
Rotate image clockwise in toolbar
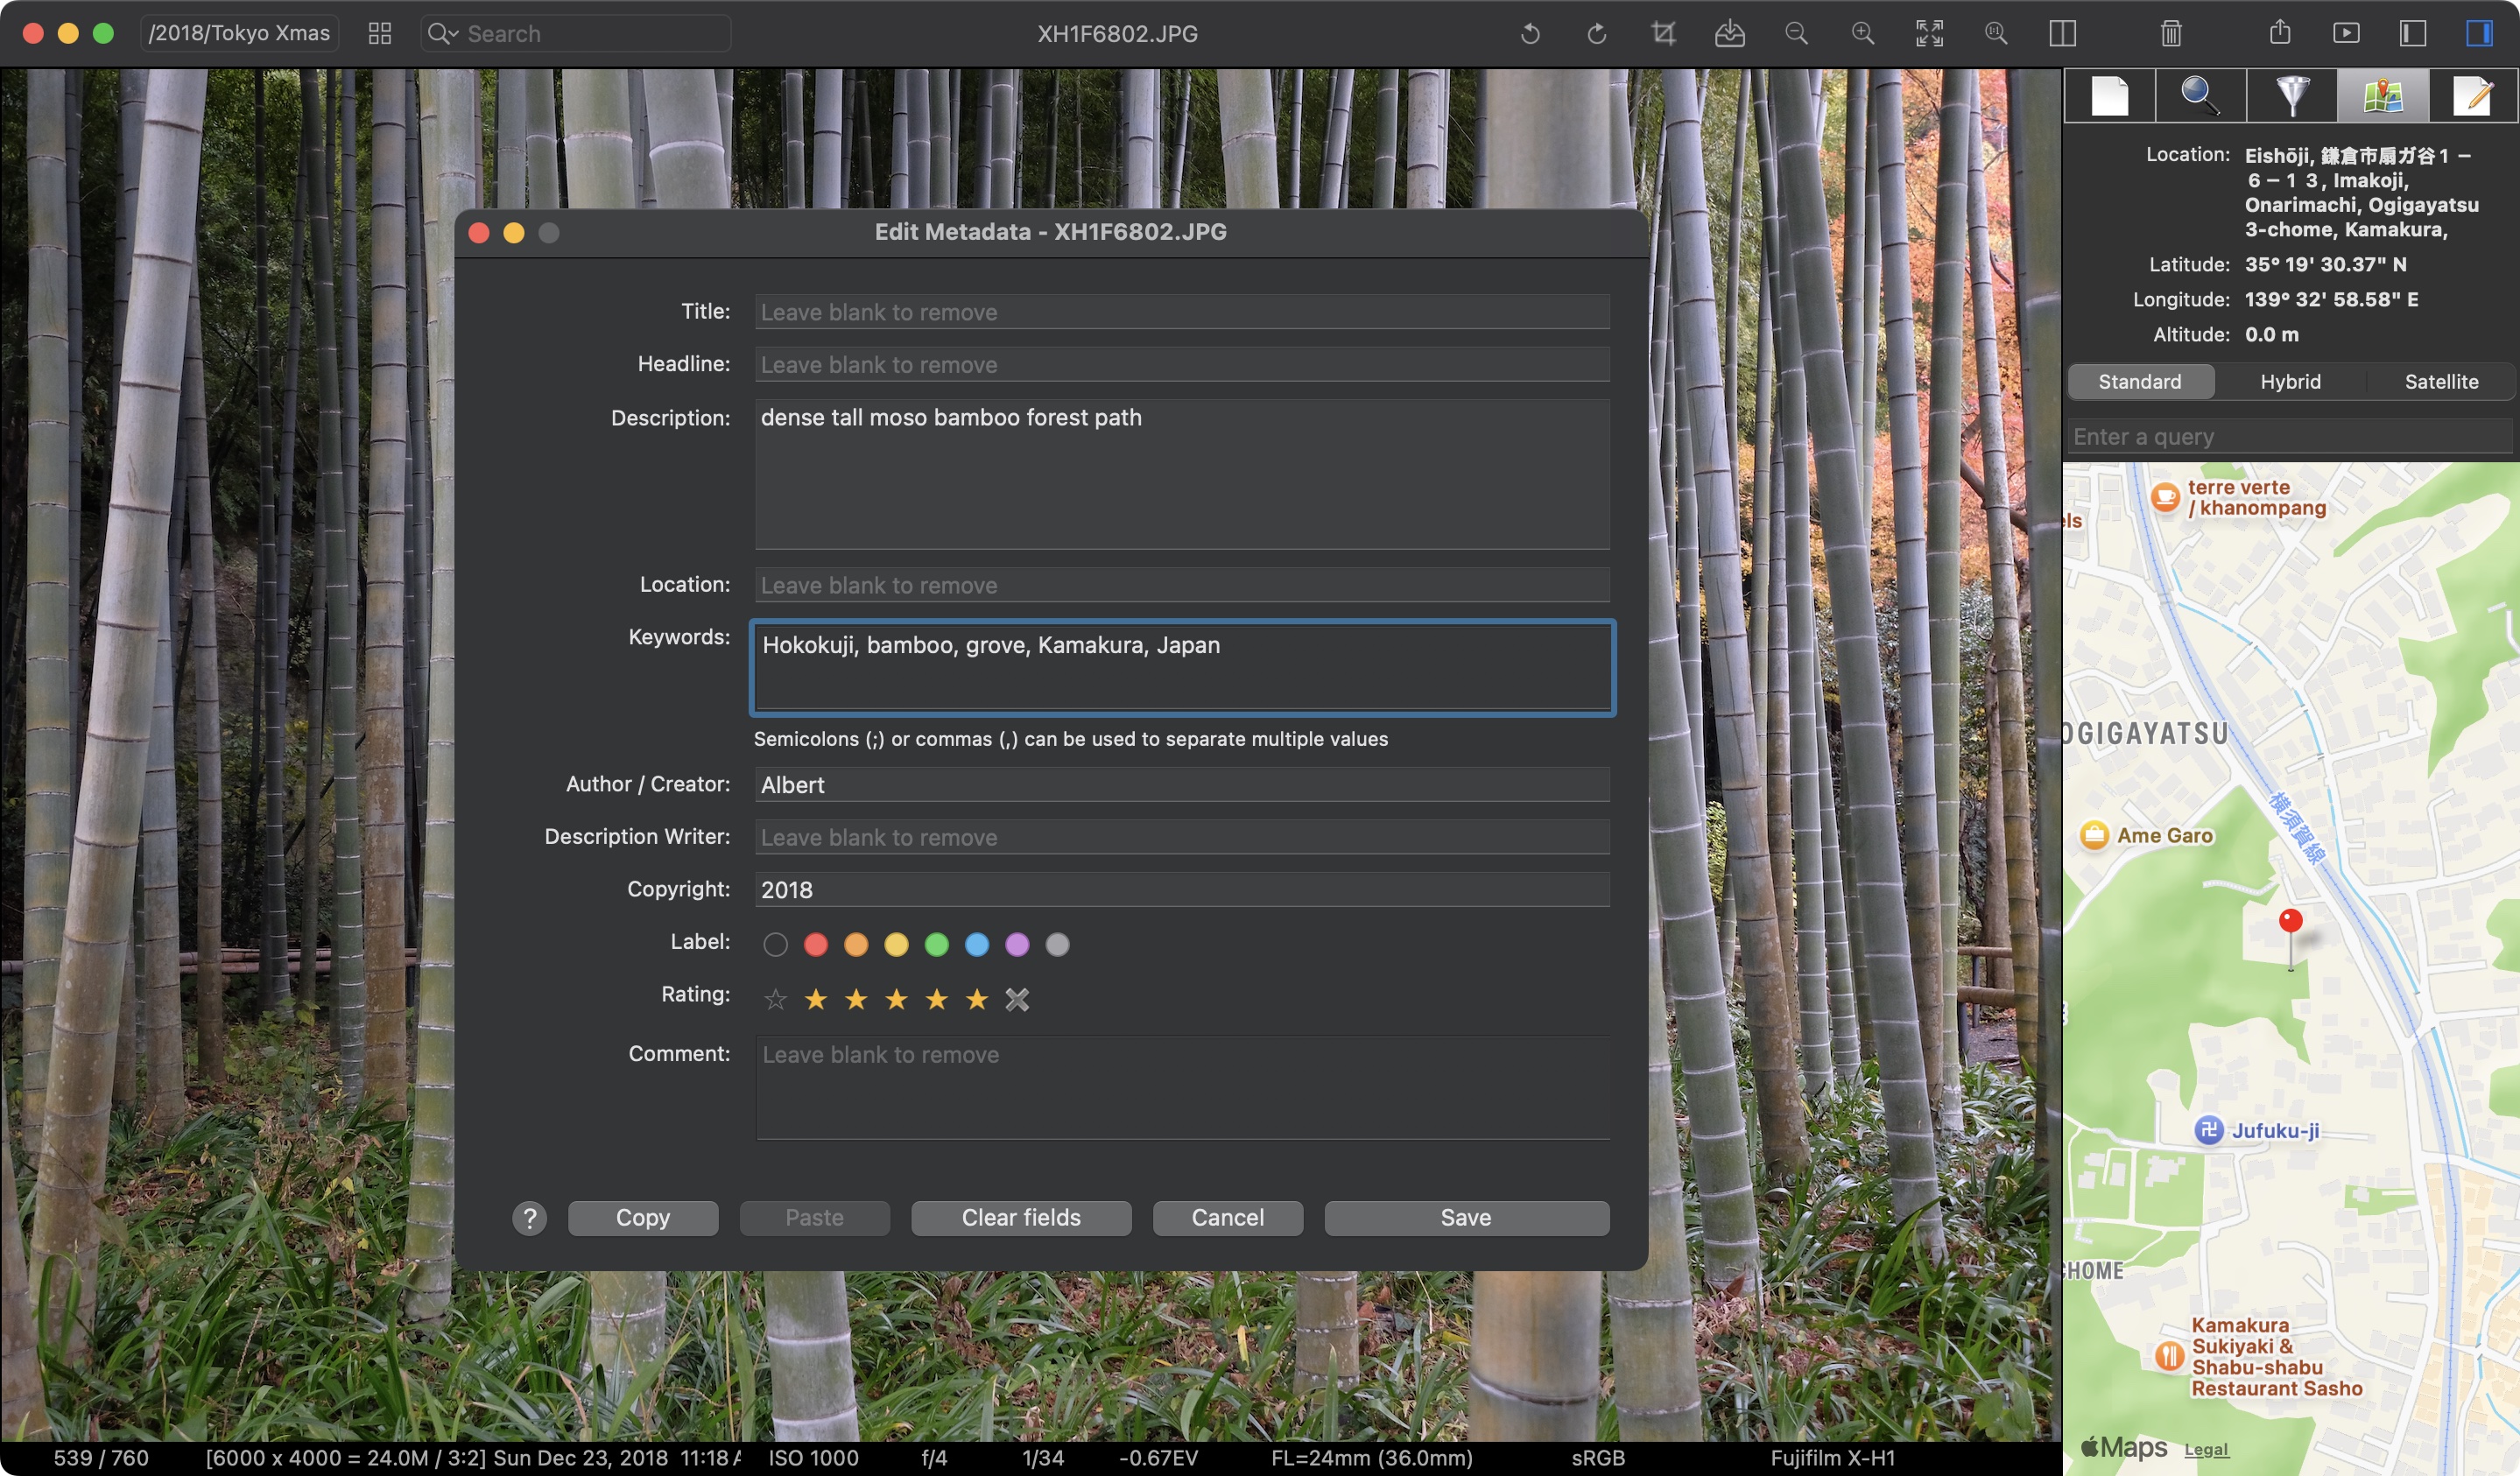click(1597, 34)
